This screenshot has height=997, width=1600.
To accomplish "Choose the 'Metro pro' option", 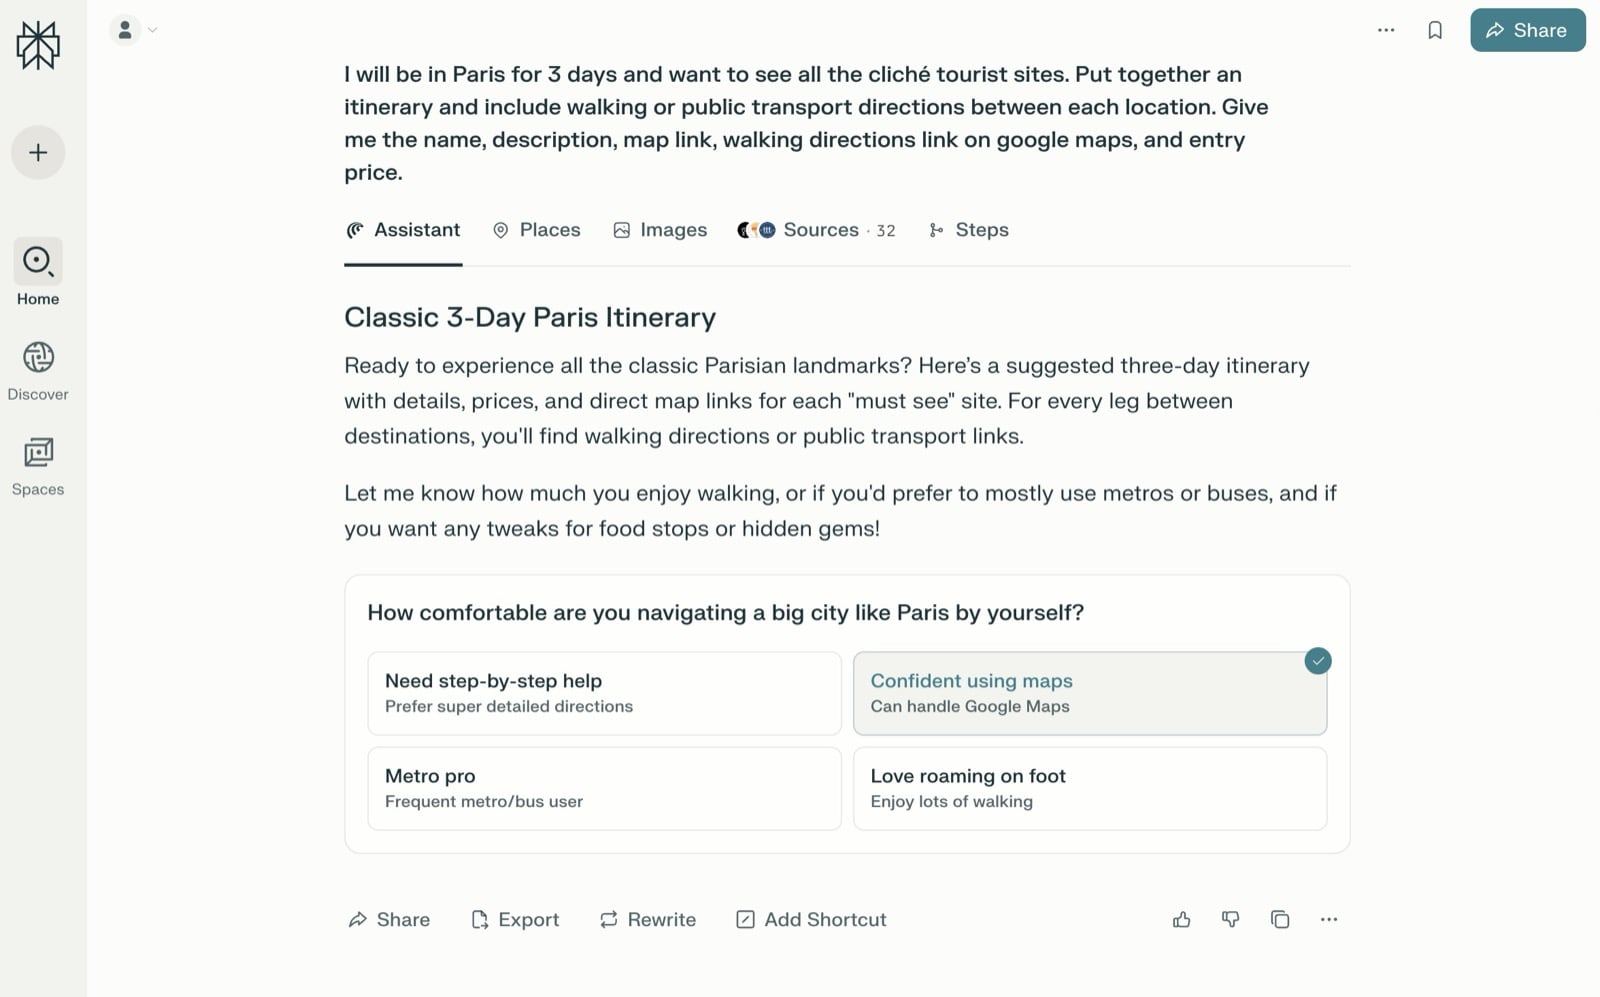I will [604, 788].
